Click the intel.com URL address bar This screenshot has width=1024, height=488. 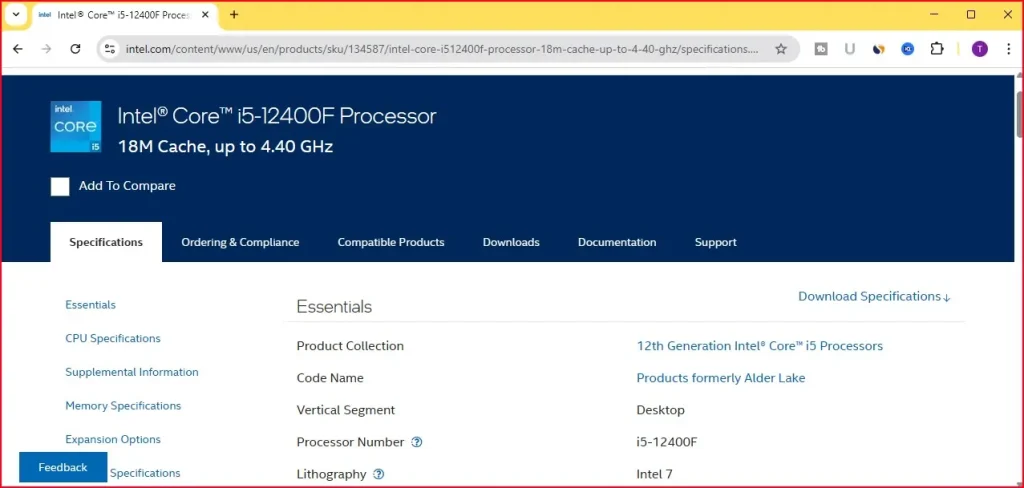click(441, 49)
